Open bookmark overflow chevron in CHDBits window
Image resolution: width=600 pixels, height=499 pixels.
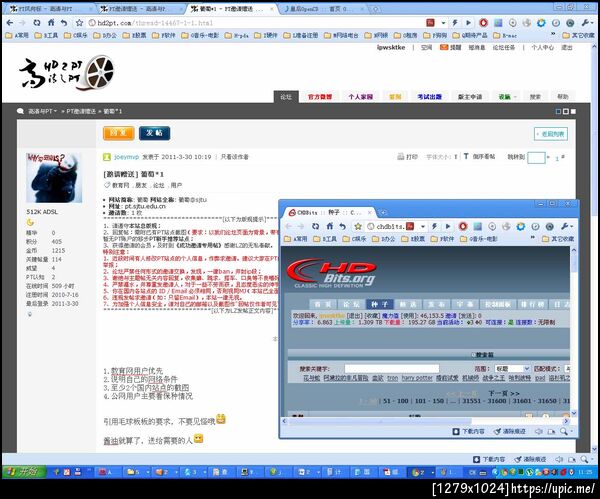[532, 238]
